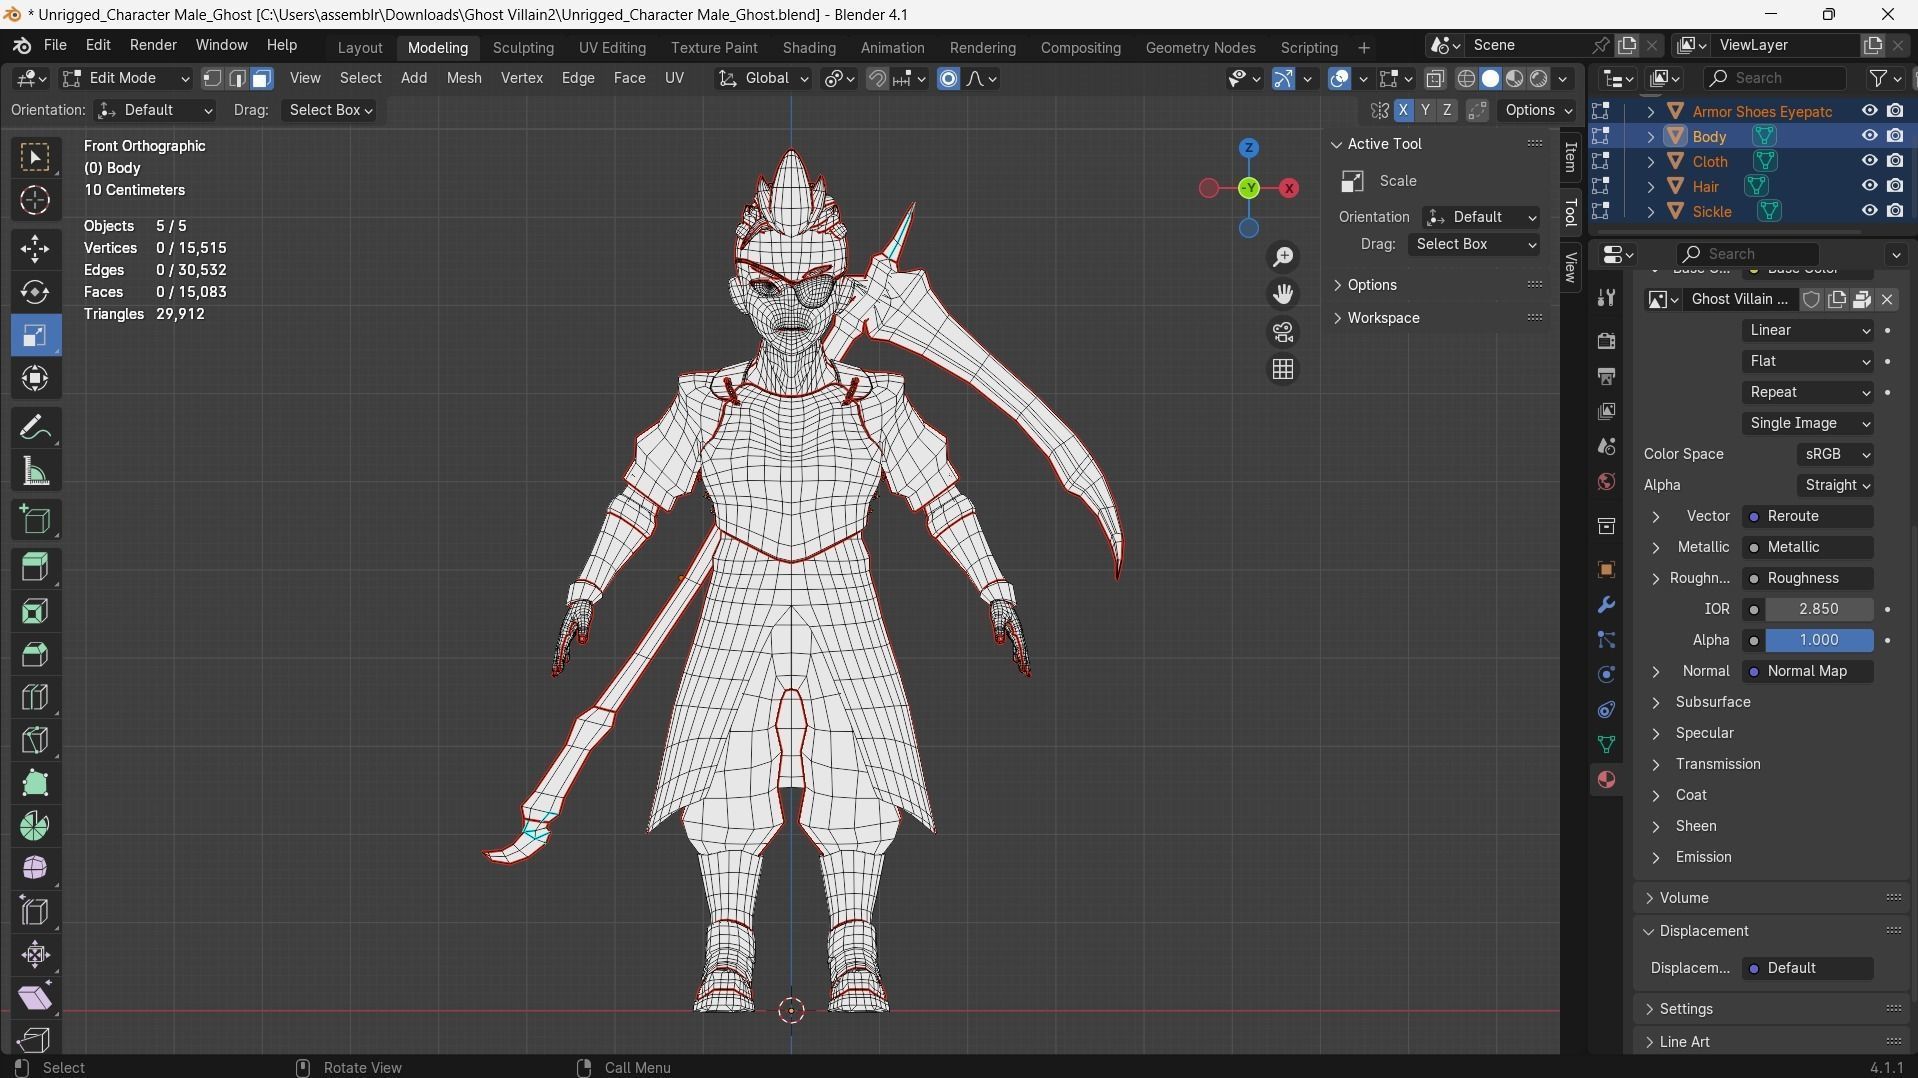The image size is (1918, 1078).
Task: Select the Transform tool
Action: coord(35,378)
